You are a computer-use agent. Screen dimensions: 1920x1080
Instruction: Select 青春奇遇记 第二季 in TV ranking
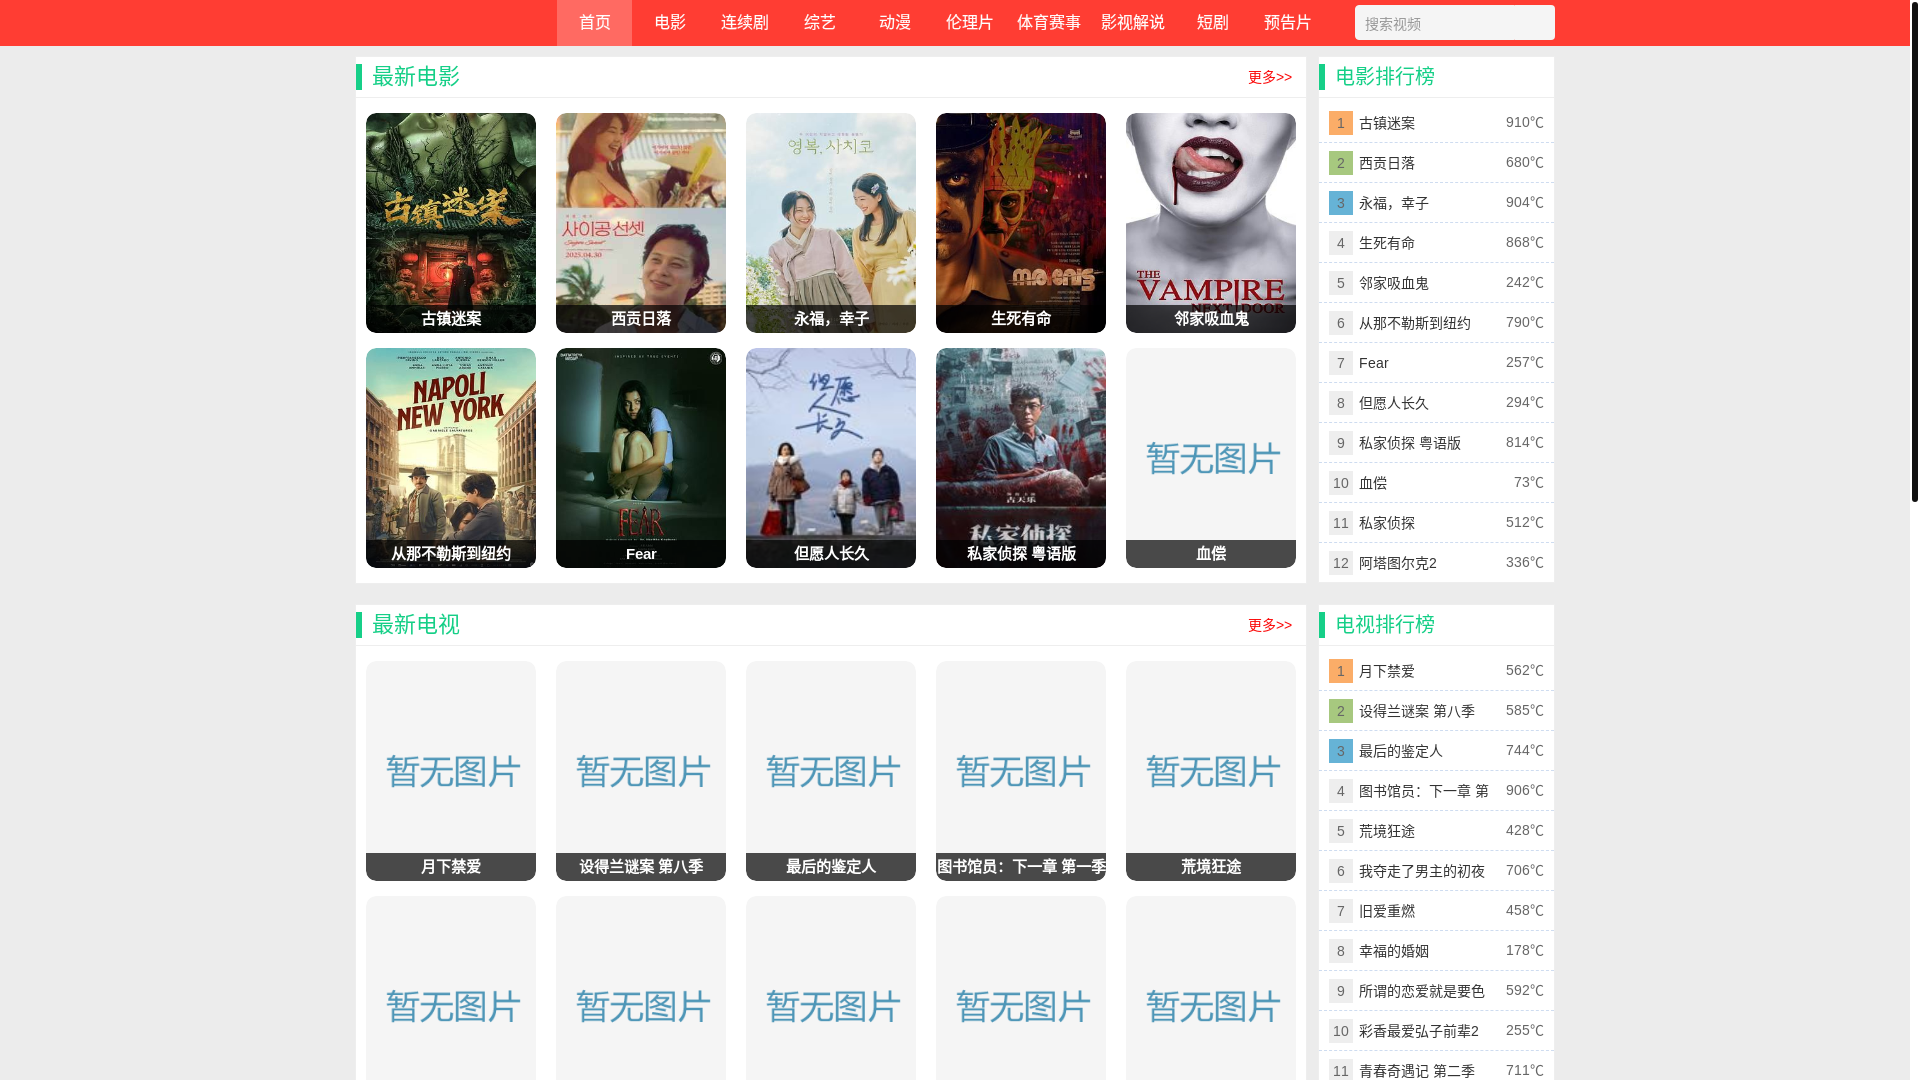[1416, 1070]
